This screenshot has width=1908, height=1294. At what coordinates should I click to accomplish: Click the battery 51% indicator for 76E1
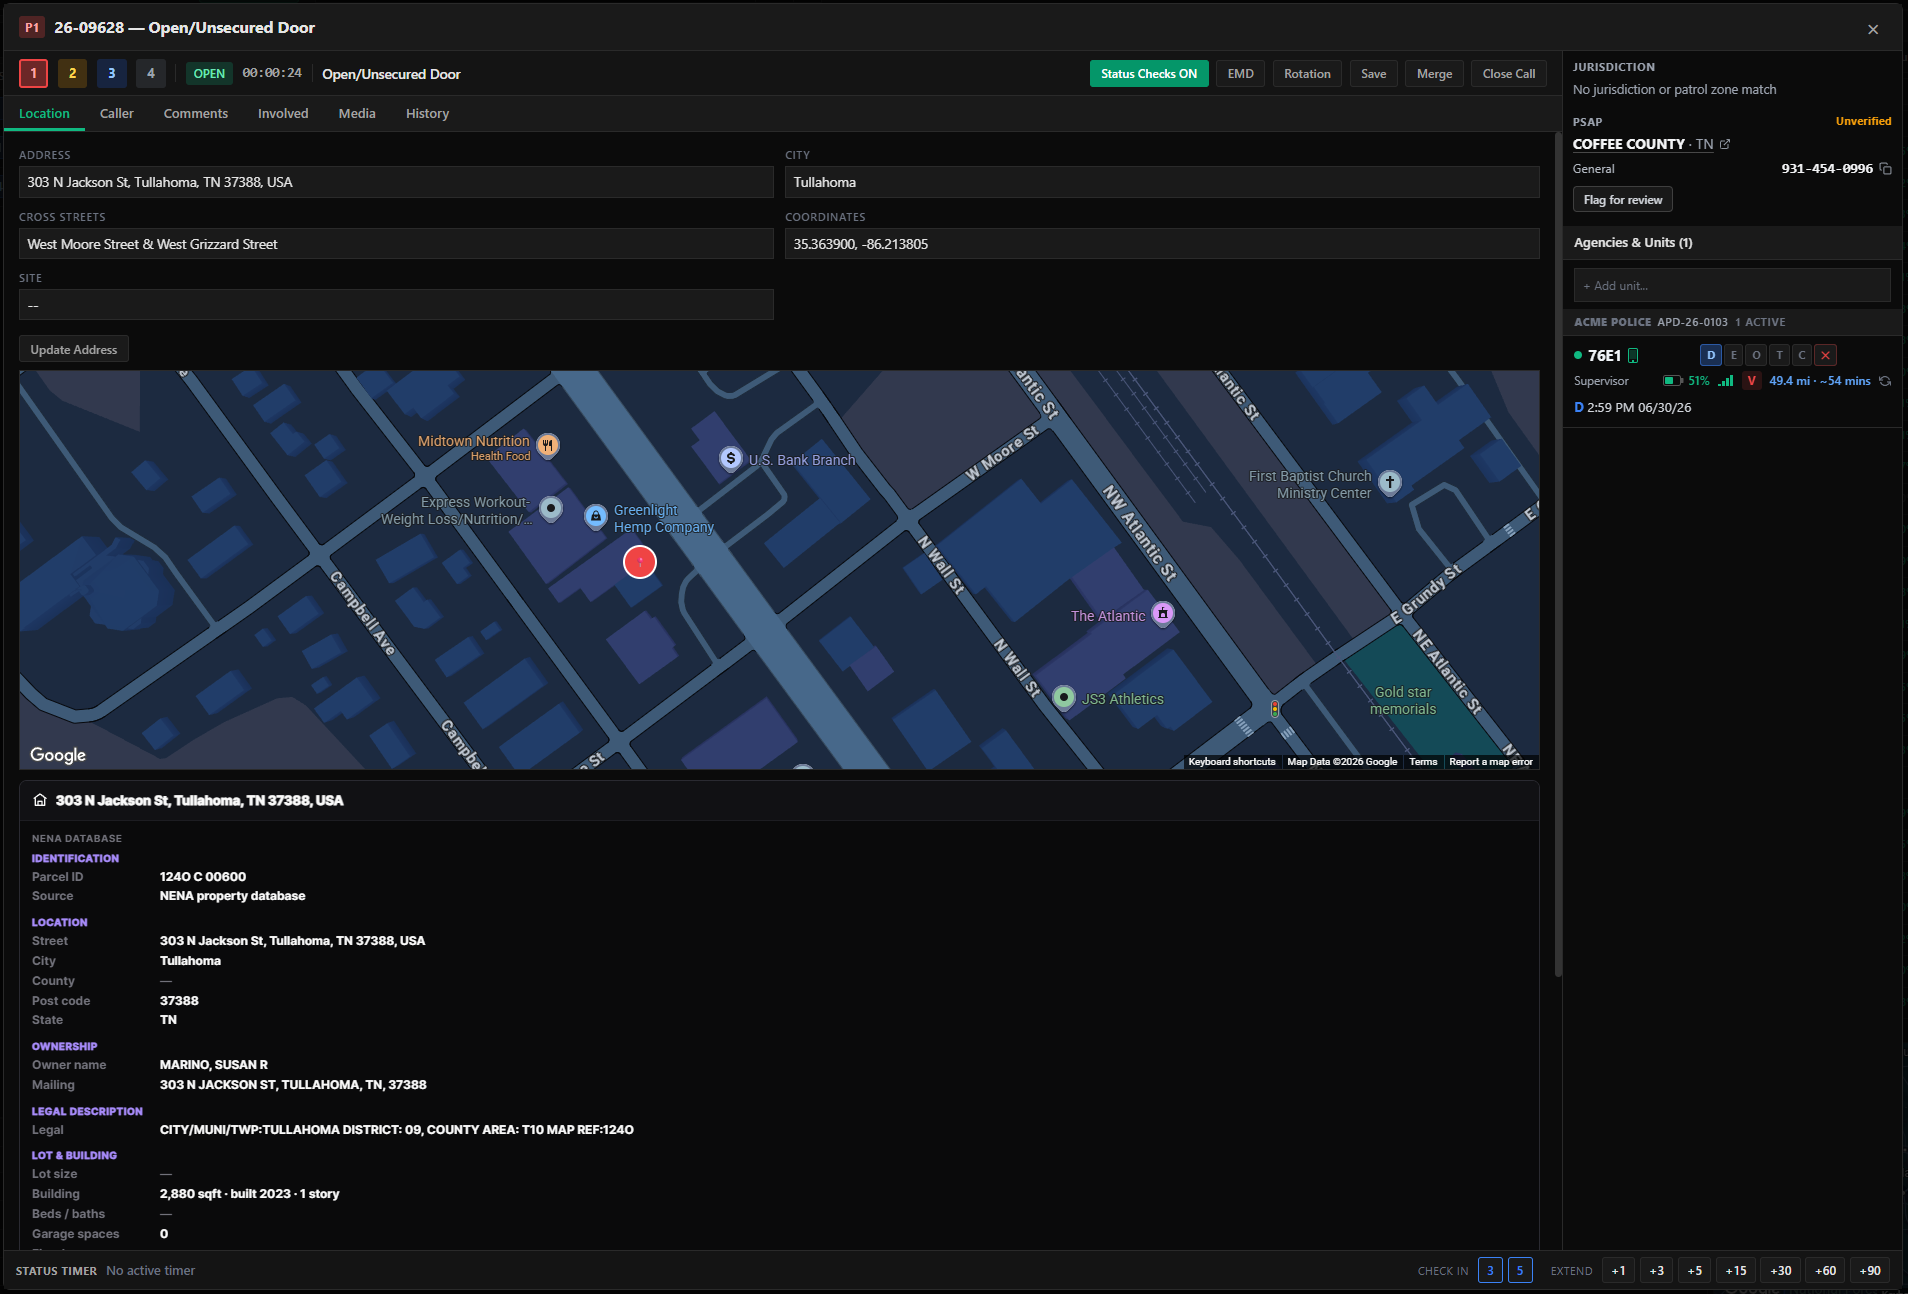point(1686,381)
